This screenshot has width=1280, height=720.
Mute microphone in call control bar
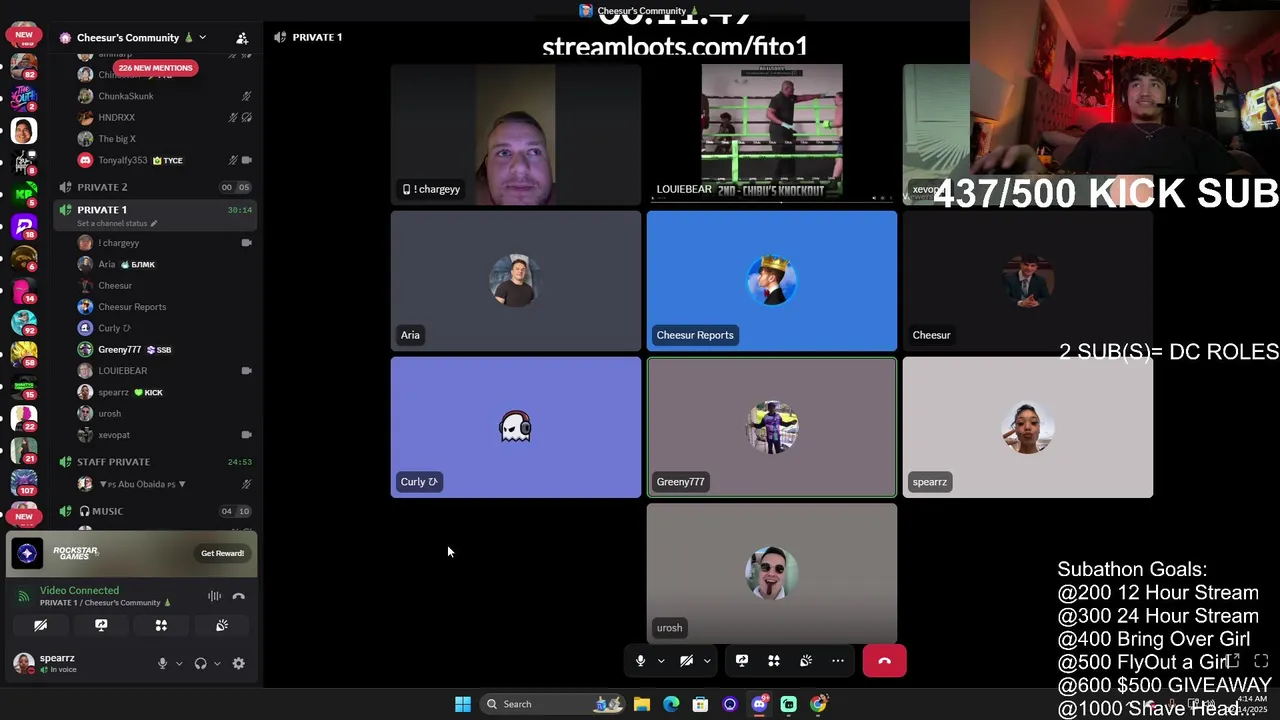click(x=641, y=661)
